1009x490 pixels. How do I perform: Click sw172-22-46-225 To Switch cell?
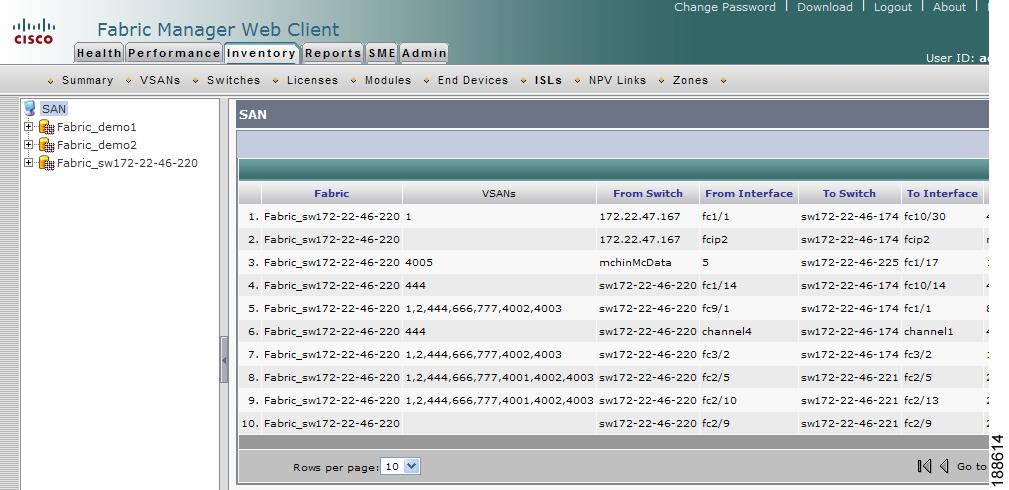point(849,263)
